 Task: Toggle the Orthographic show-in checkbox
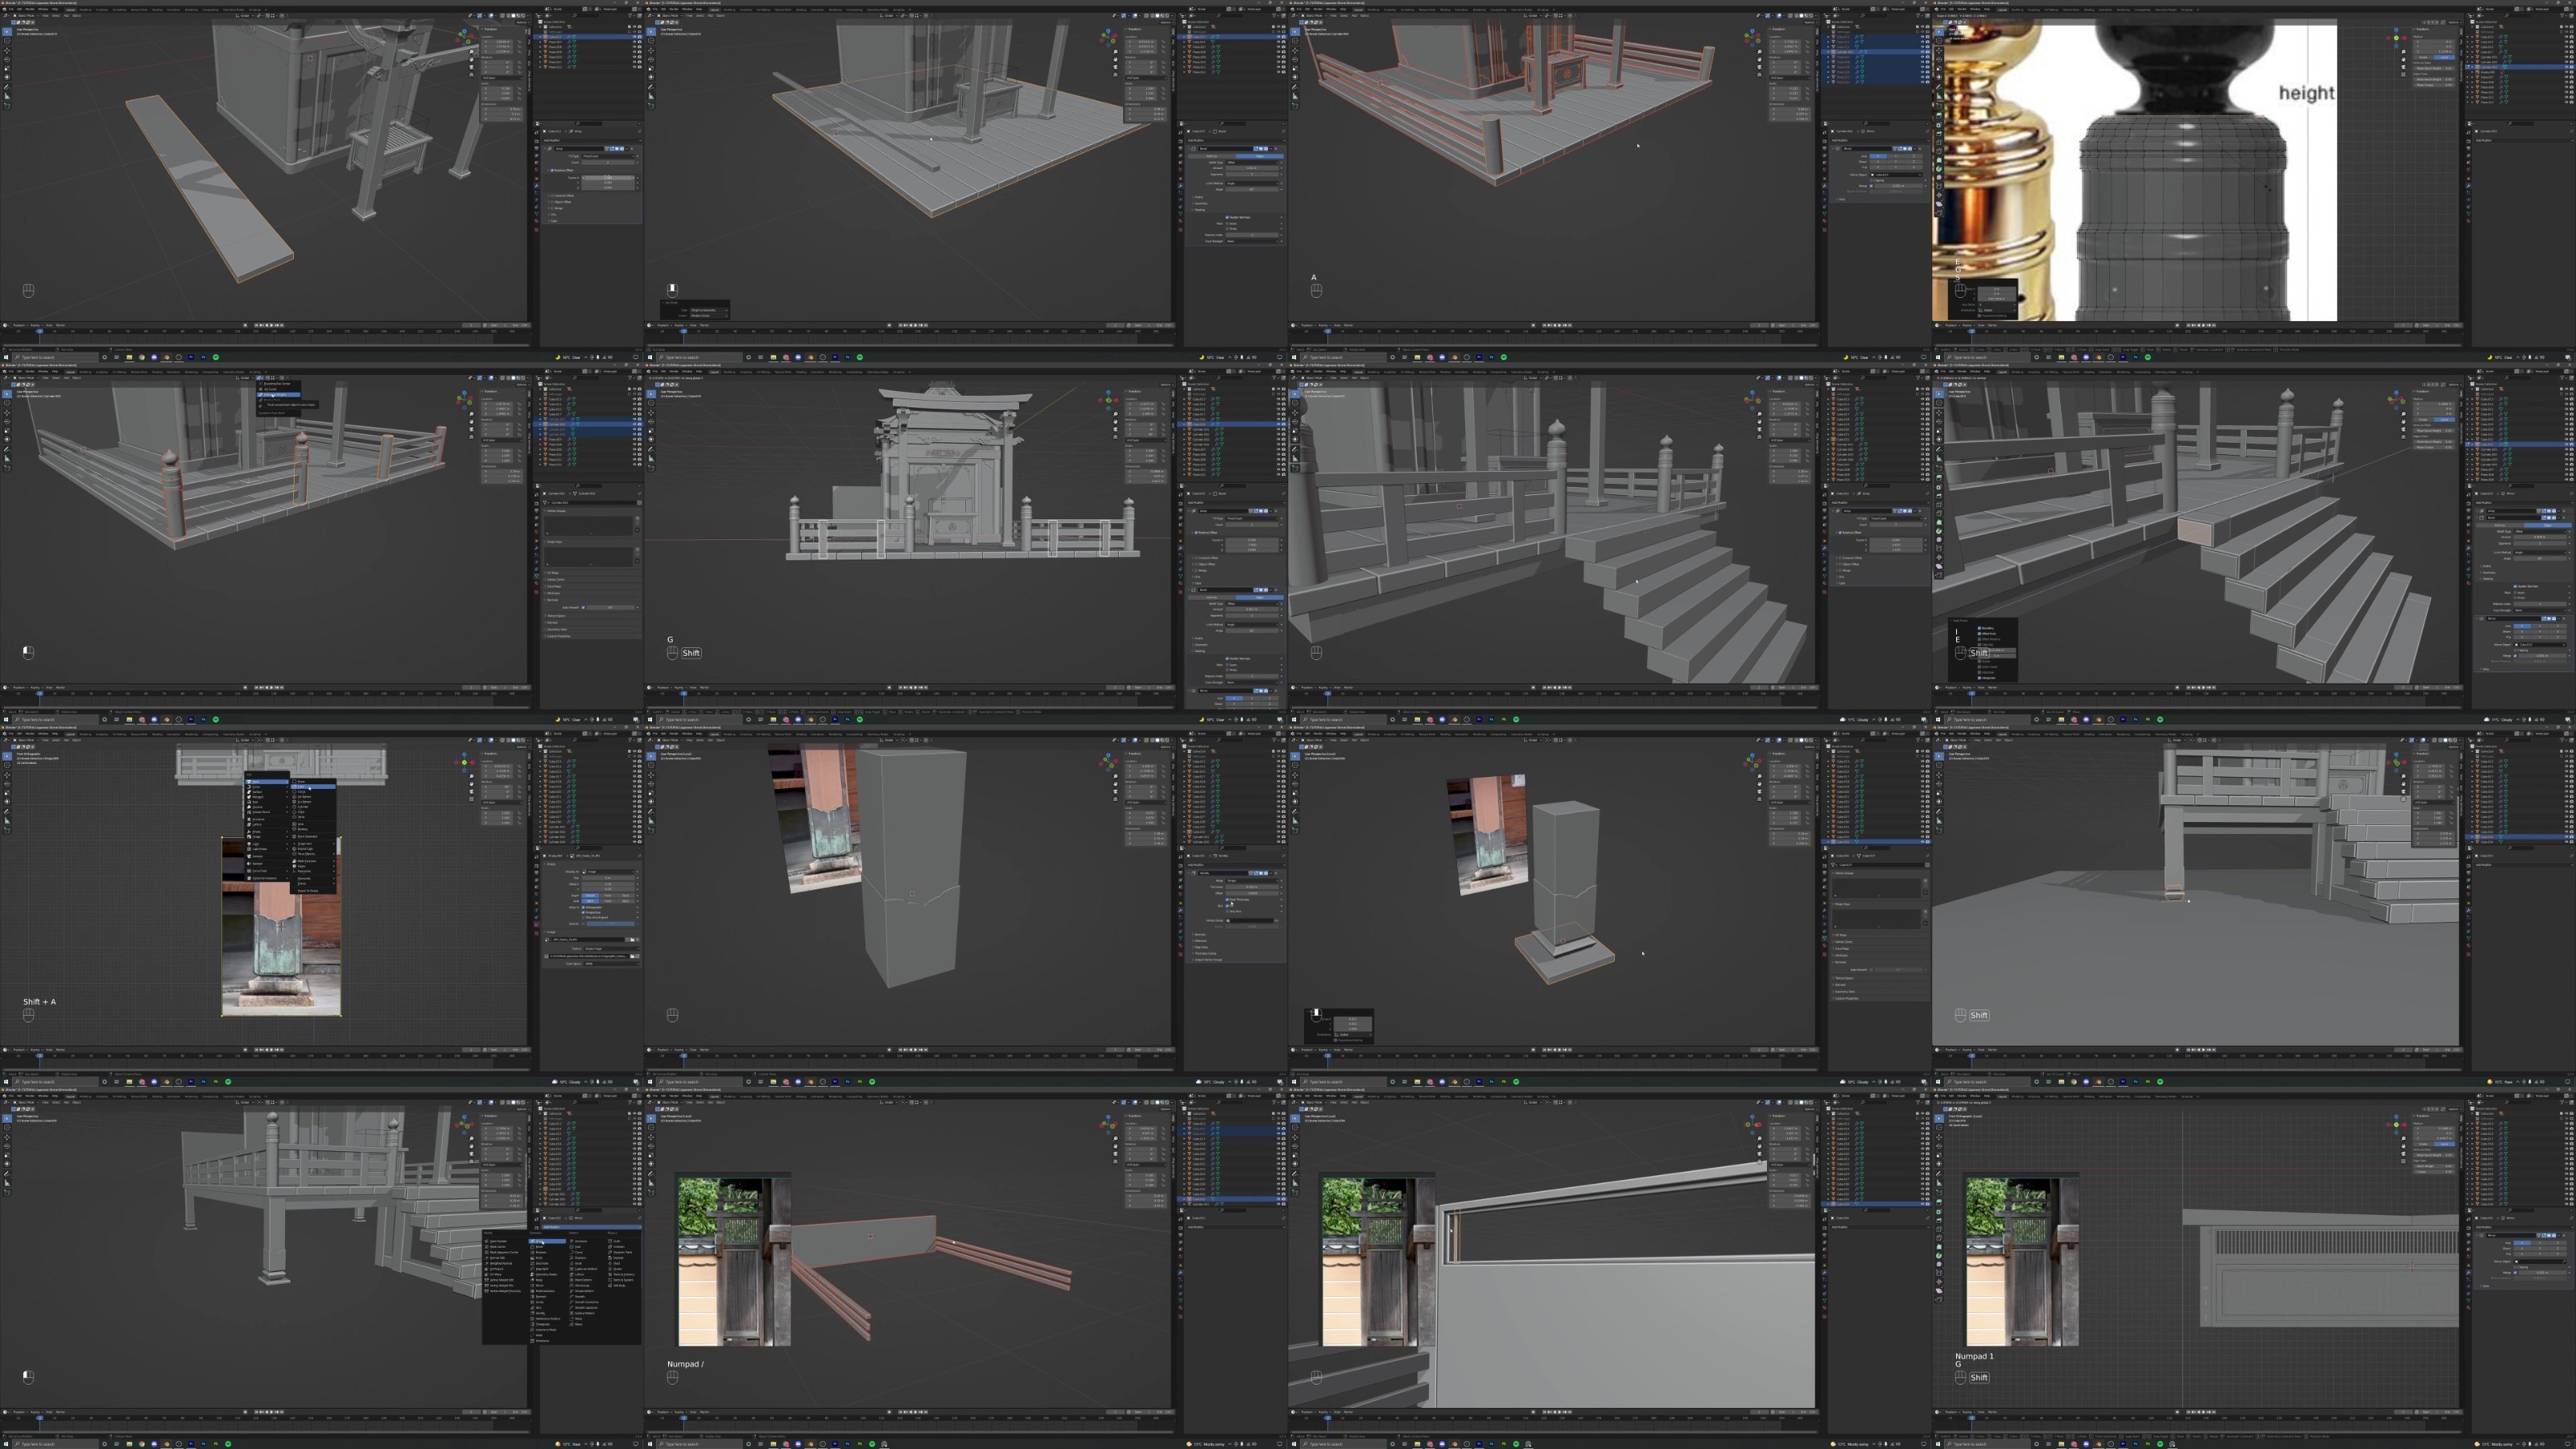[x=584, y=908]
